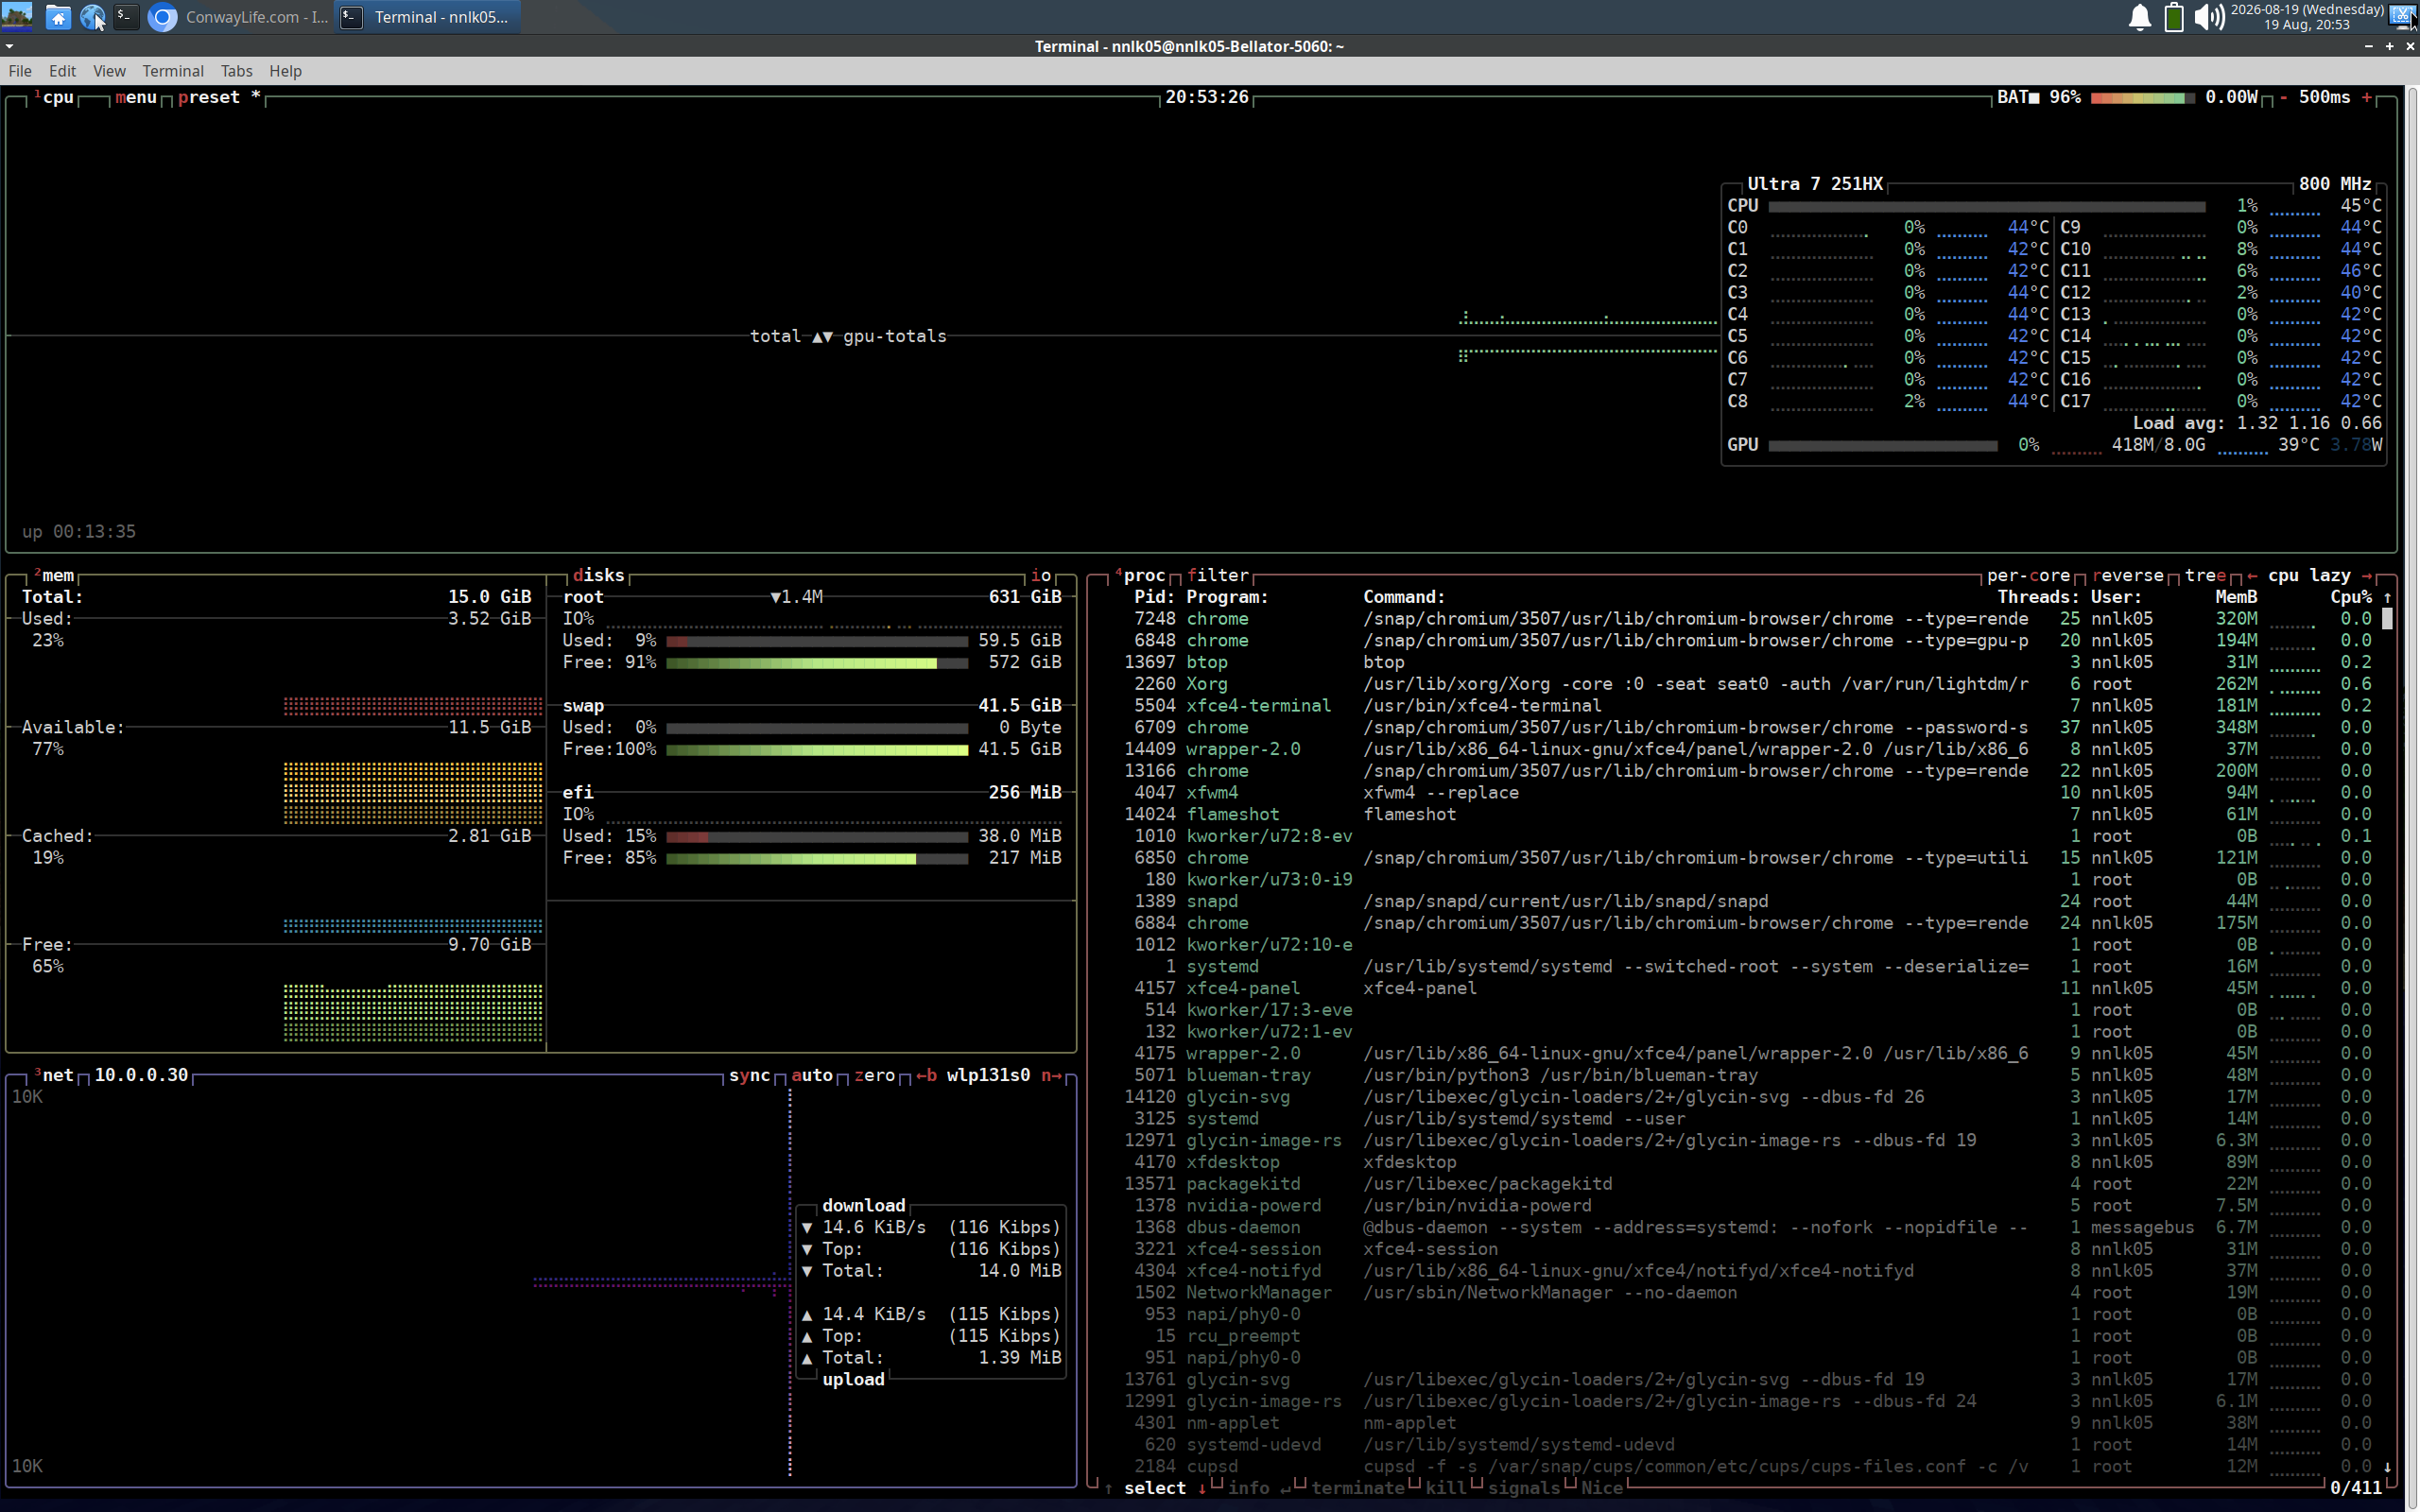Screen dimensions: 2420x1512
Task: Open the home folder file manager launcher
Action: [x=58, y=17]
